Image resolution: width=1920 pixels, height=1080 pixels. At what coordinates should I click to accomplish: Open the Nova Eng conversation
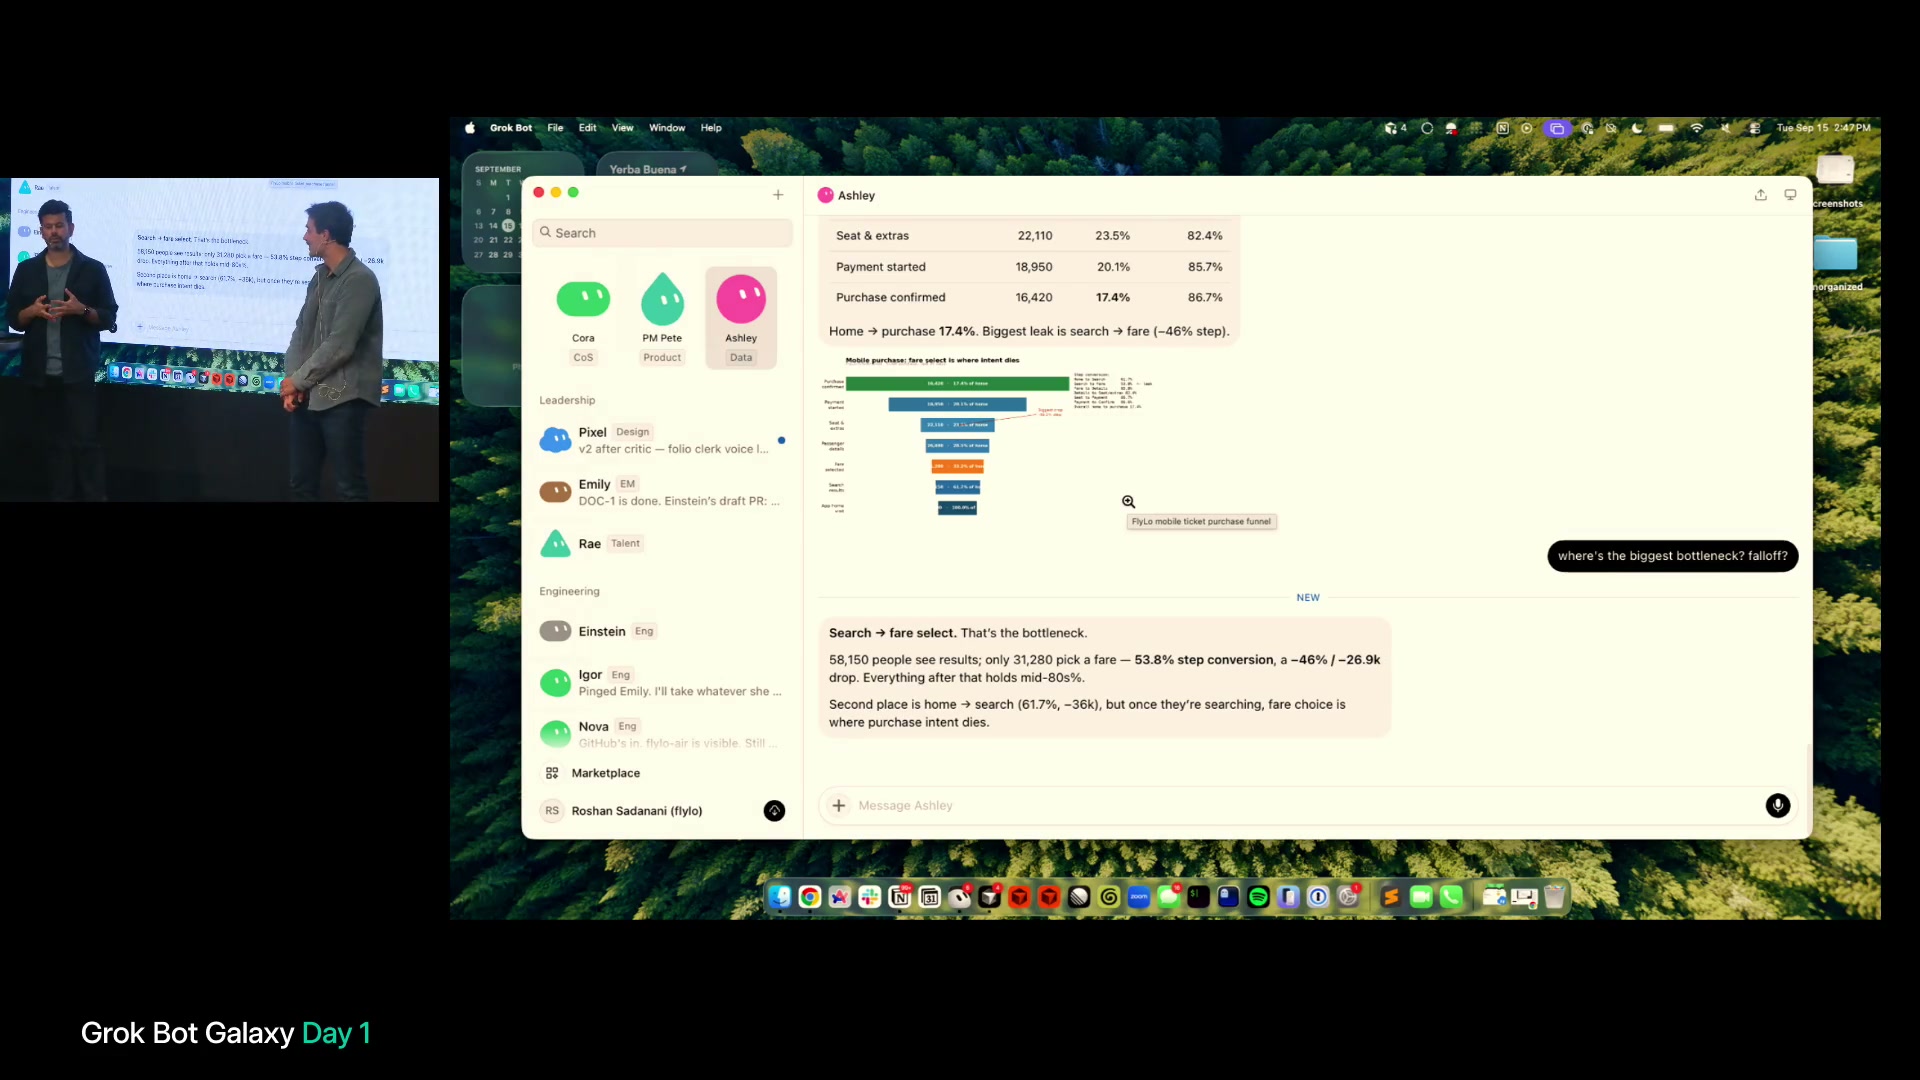click(662, 734)
